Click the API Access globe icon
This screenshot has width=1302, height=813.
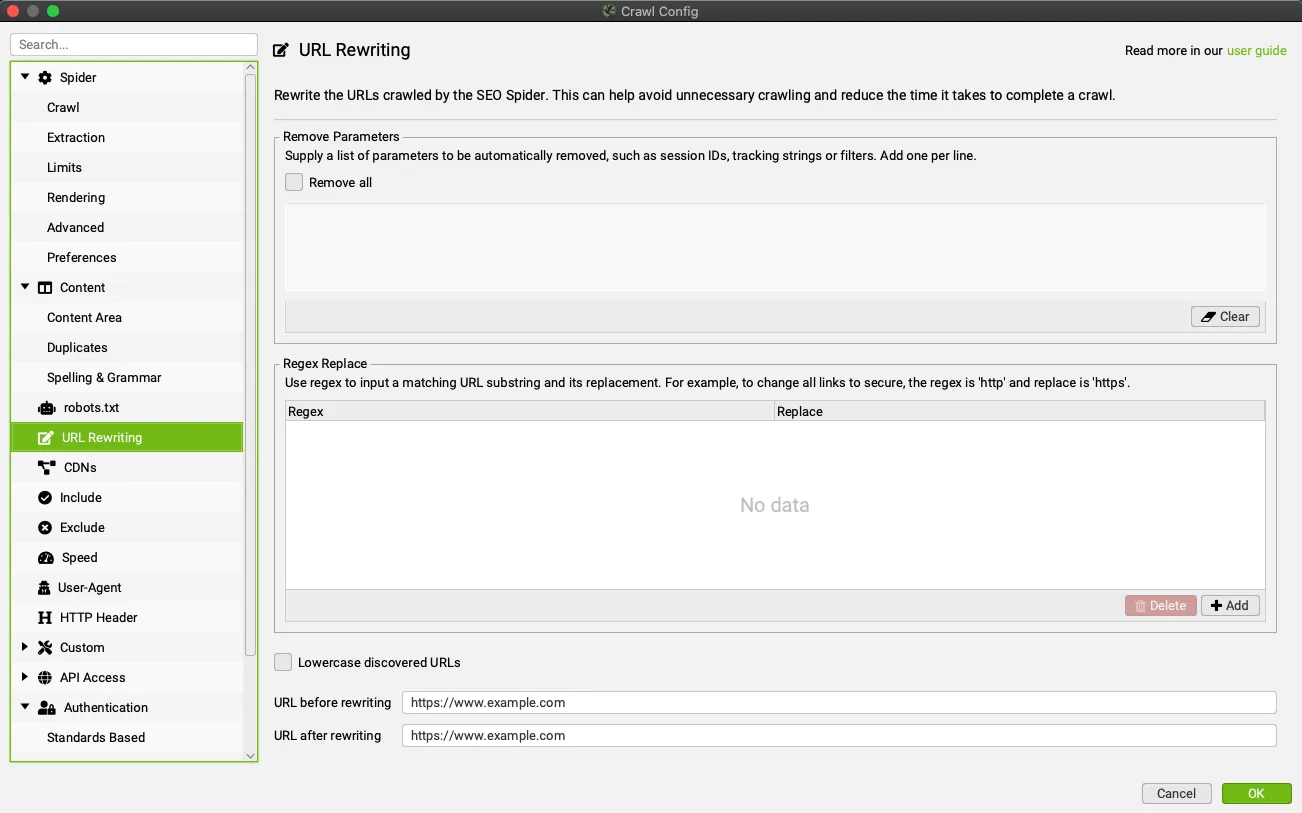click(x=45, y=678)
